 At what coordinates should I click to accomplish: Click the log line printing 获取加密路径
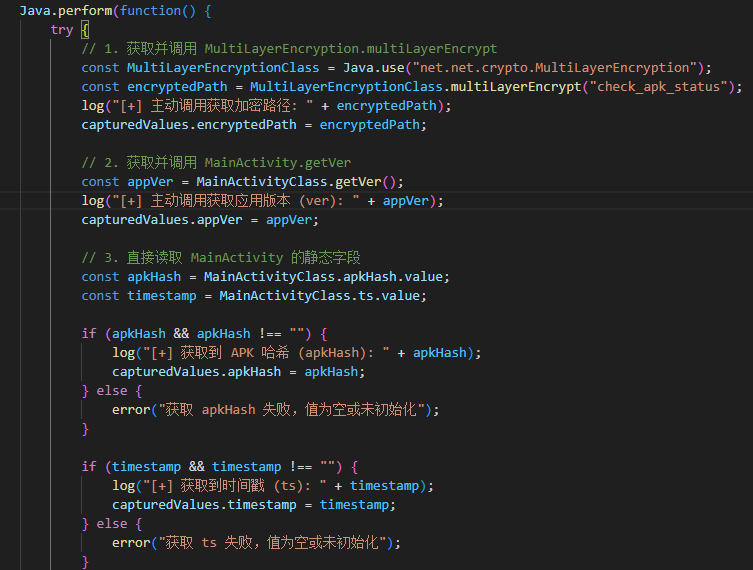267,106
